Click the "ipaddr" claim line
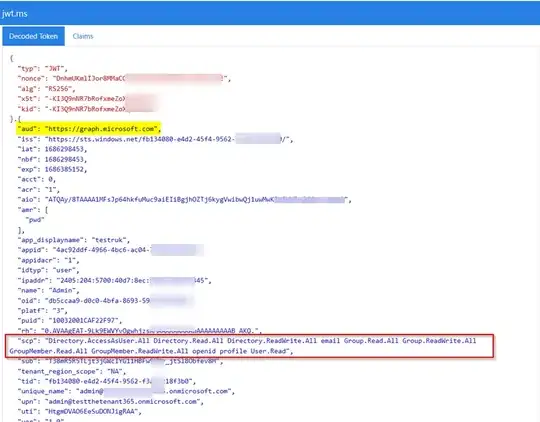This screenshot has height=422, width=540. pos(114,280)
